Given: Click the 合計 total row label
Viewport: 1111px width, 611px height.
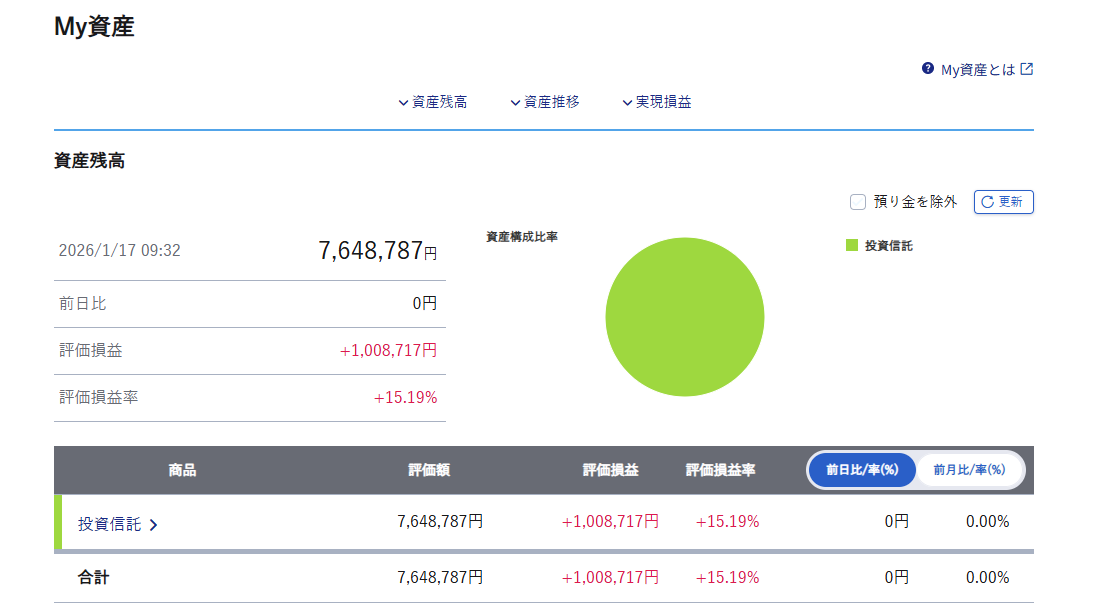Looking at the screenshot, I should tap(93, 577).
